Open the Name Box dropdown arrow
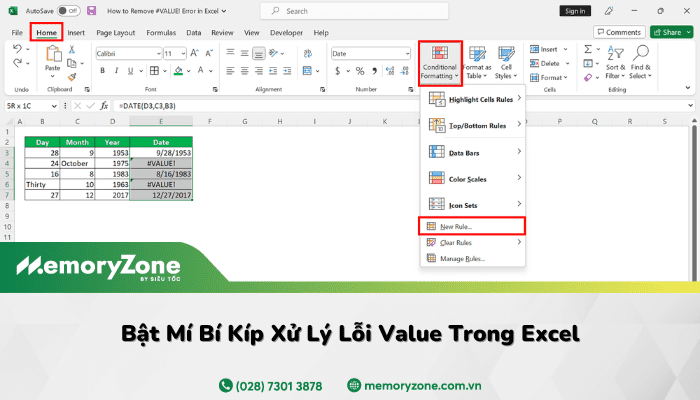 pos(54,106)
